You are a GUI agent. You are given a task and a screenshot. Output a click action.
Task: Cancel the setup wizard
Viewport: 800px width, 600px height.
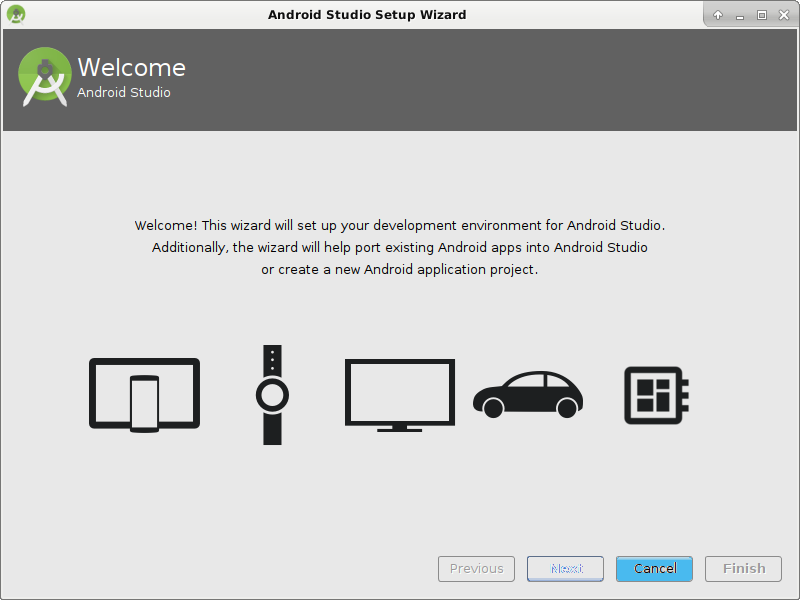coord(654,568)
